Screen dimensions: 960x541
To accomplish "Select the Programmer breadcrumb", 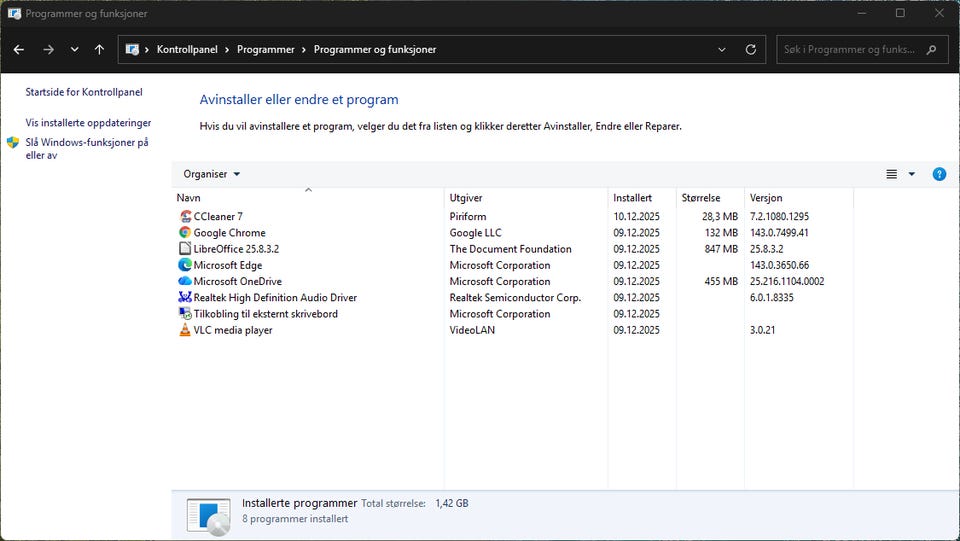I will pyautogui.click(x=266, y=50).
